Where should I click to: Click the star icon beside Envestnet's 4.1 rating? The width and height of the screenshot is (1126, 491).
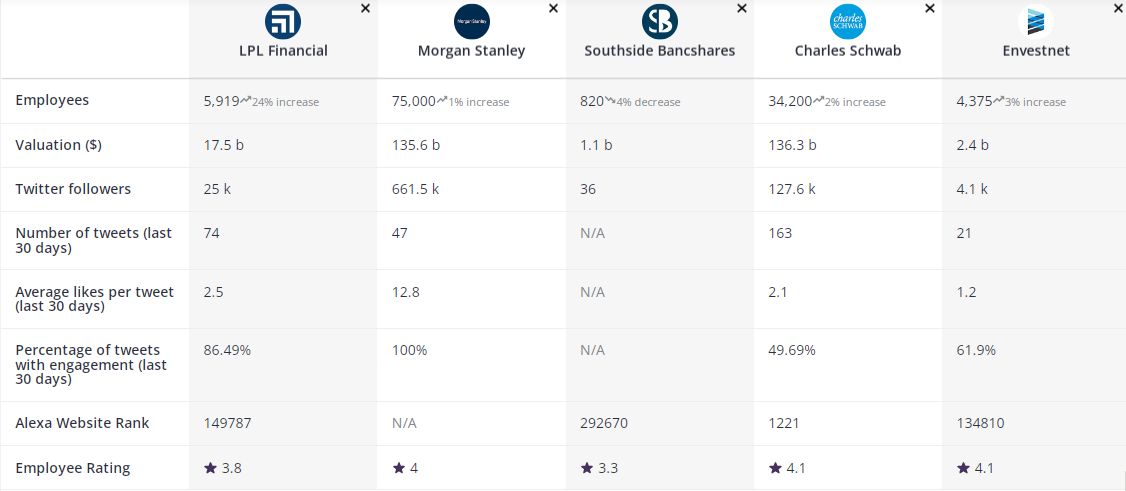click(x=964, y=468)
